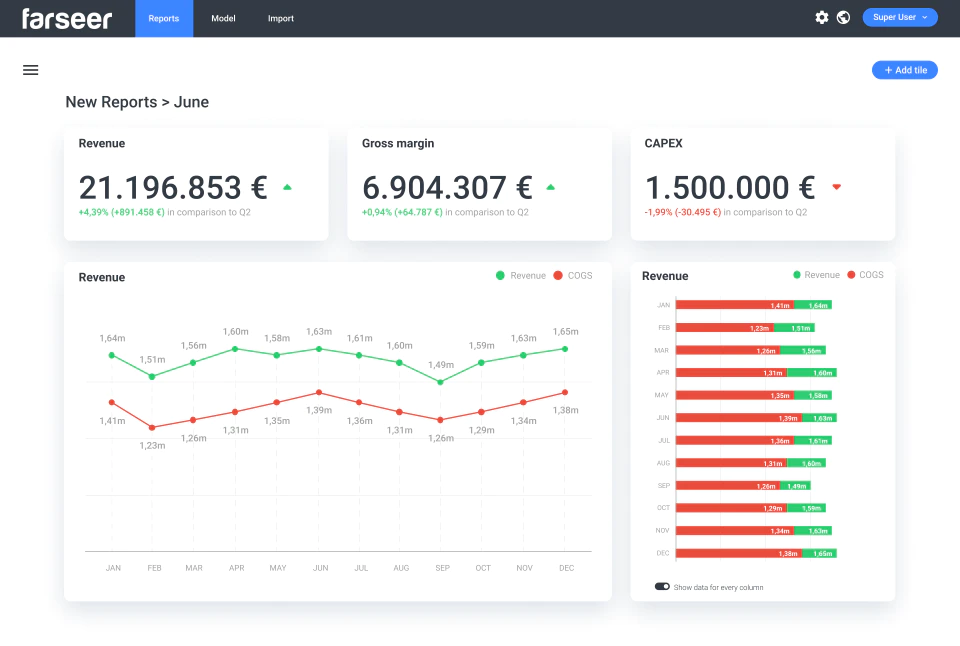Click the green up arrow beside Gross margin
The height and width of the screenshot is (646, 960).
[x=550, y=187]
